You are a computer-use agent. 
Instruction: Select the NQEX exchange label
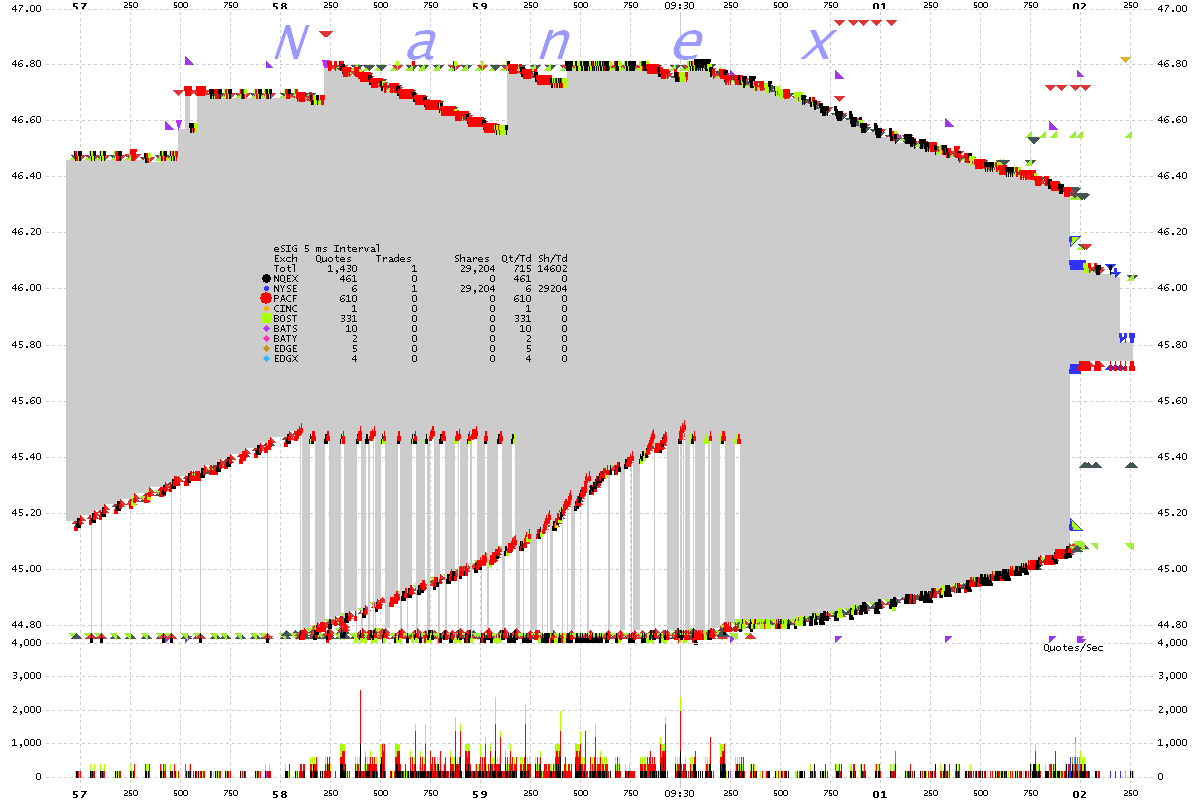pos(286,278)
